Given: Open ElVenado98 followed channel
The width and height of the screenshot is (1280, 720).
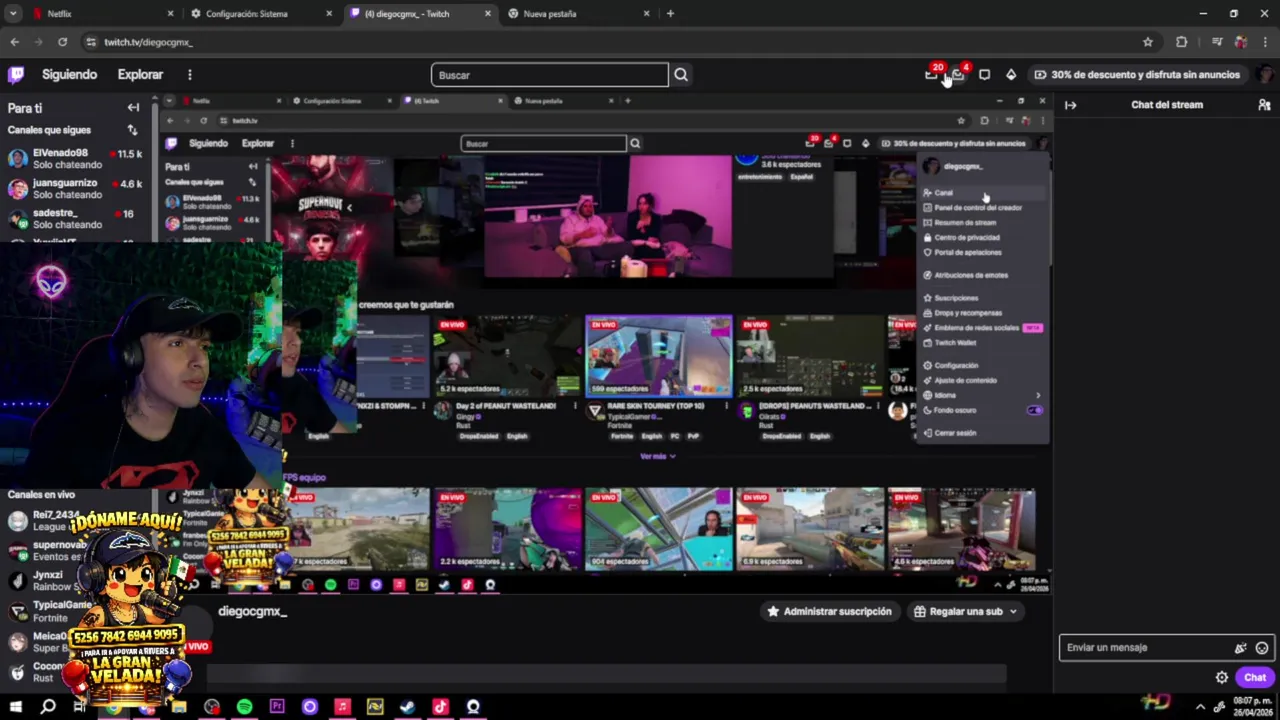Looking at the screenshot, I should coord(75,159).
